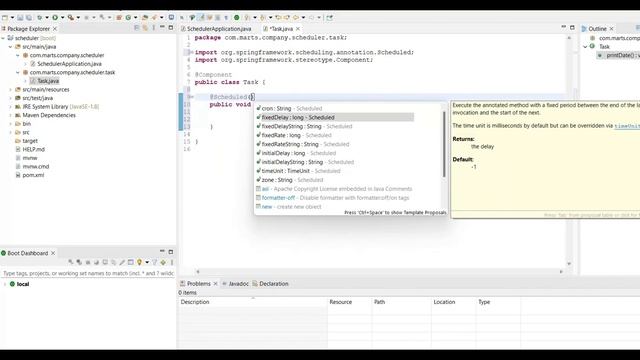Image resolution: width=640 pixels, height=360 pixels.
Task: Click the green Run button in toolbar
Action: [x=55, y=18]
